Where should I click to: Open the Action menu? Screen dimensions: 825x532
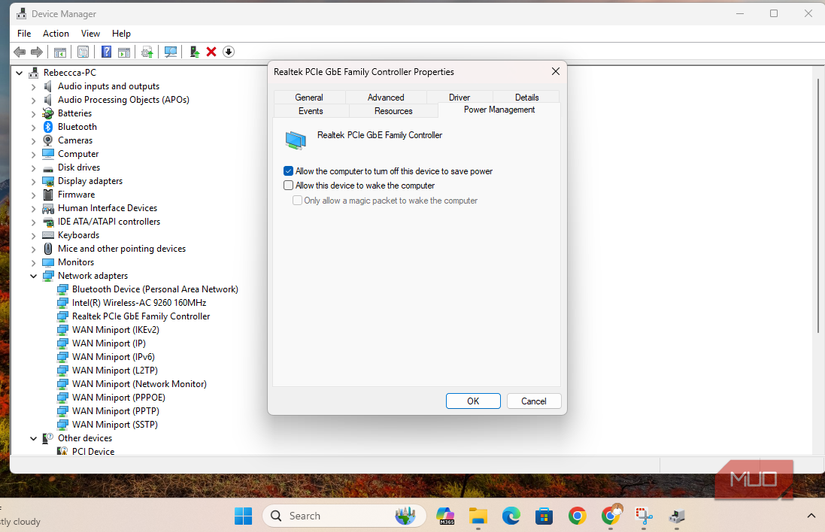click(x=56, y=34)
